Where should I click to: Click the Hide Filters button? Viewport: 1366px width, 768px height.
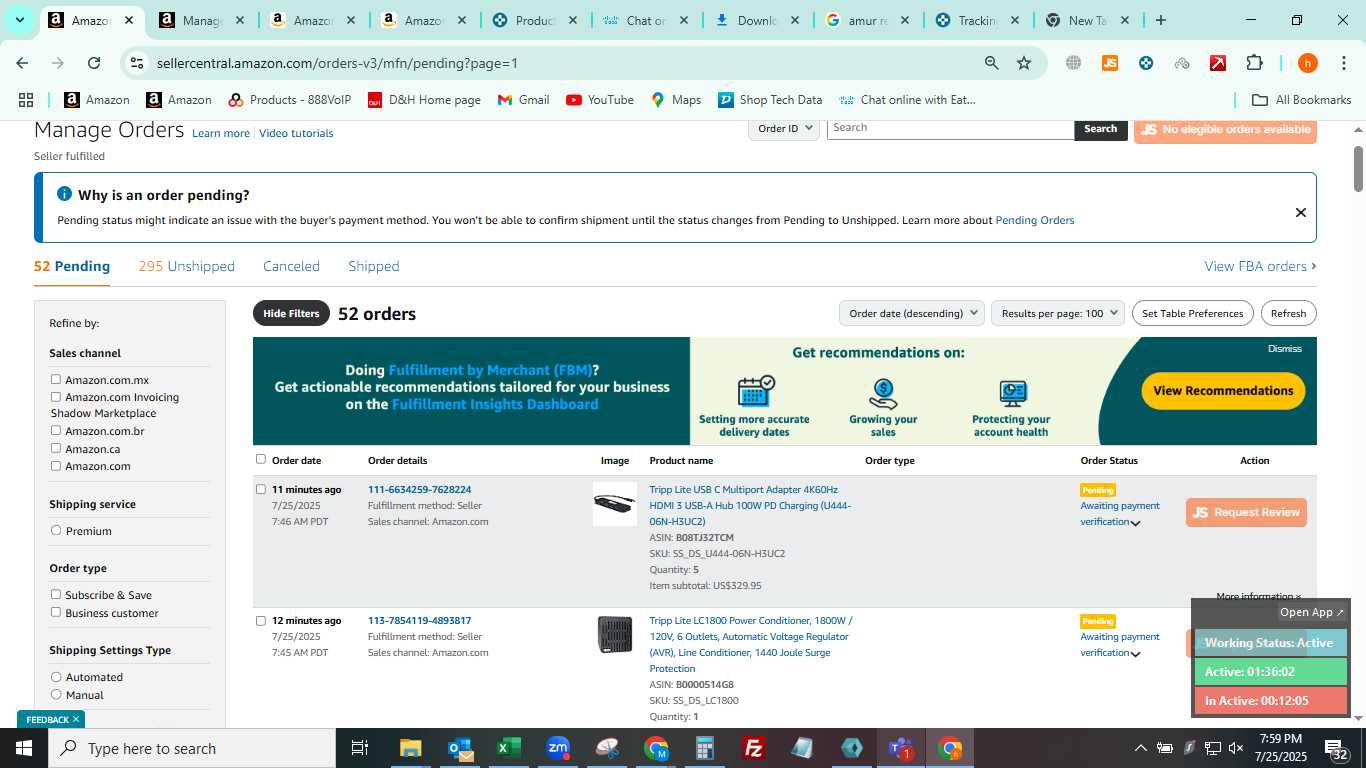point(291,313)
